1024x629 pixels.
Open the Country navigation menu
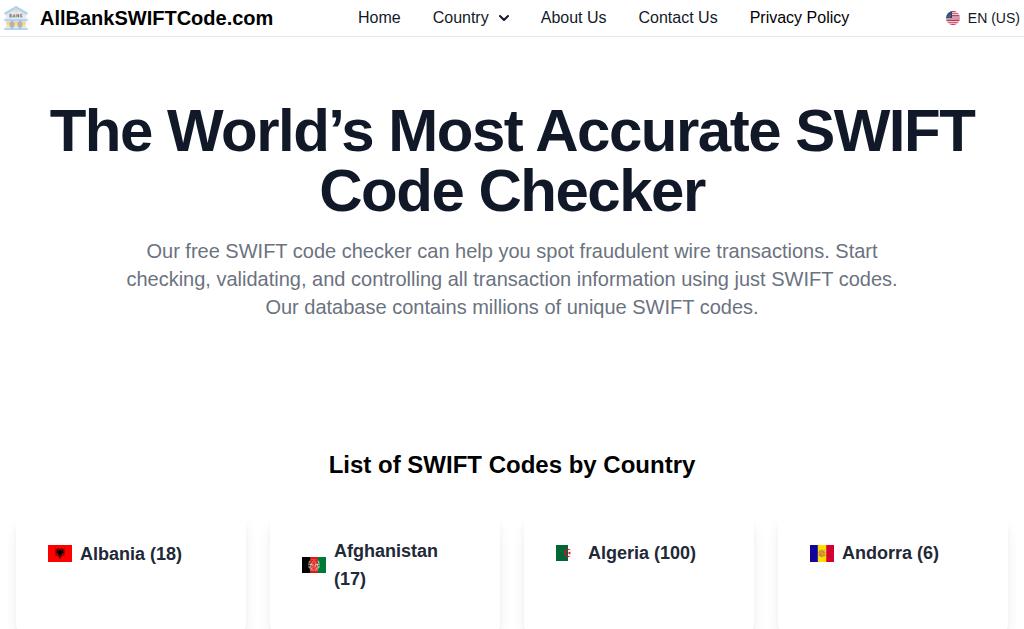tap(461, 18)
